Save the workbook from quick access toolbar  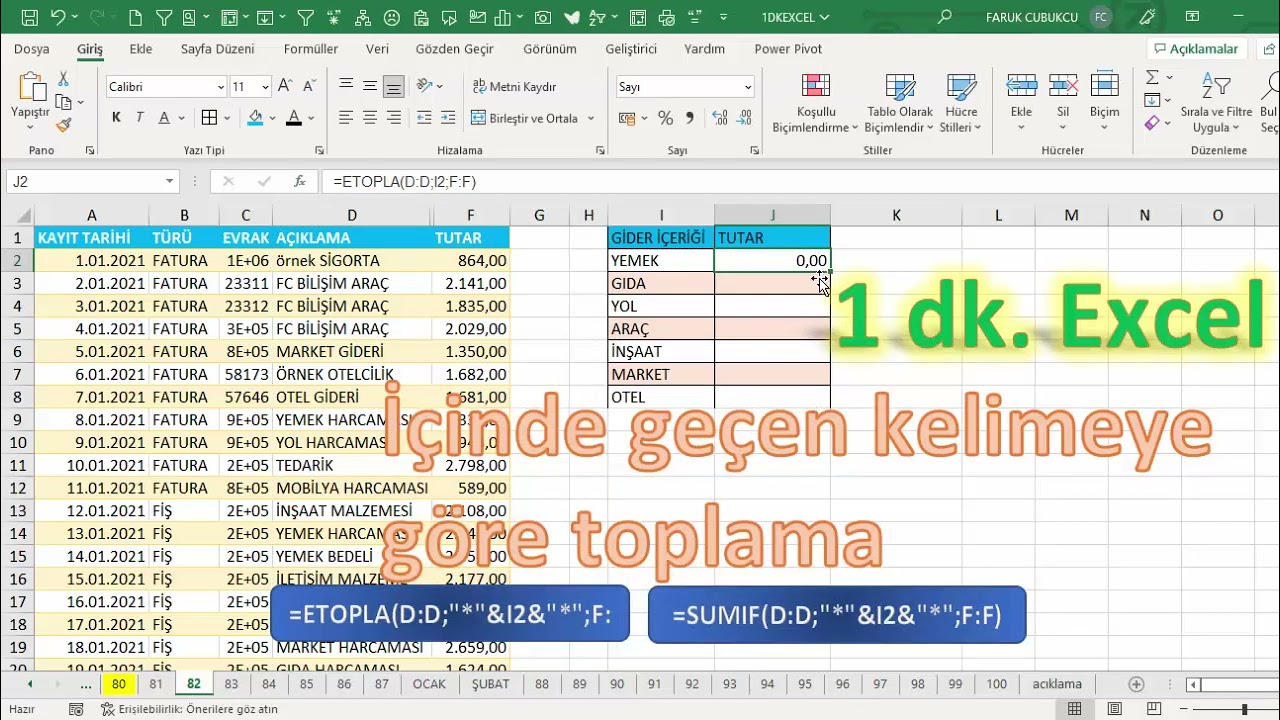tap(29, 17)
